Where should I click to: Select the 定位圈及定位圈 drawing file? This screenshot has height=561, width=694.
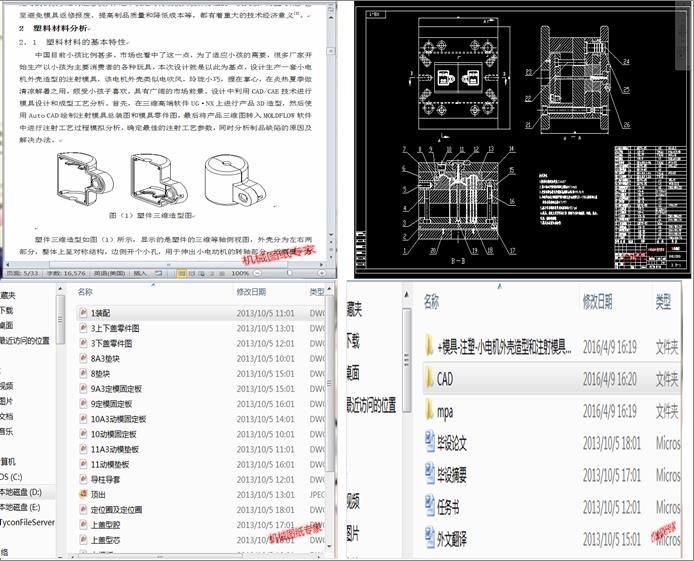click(116, 509)
